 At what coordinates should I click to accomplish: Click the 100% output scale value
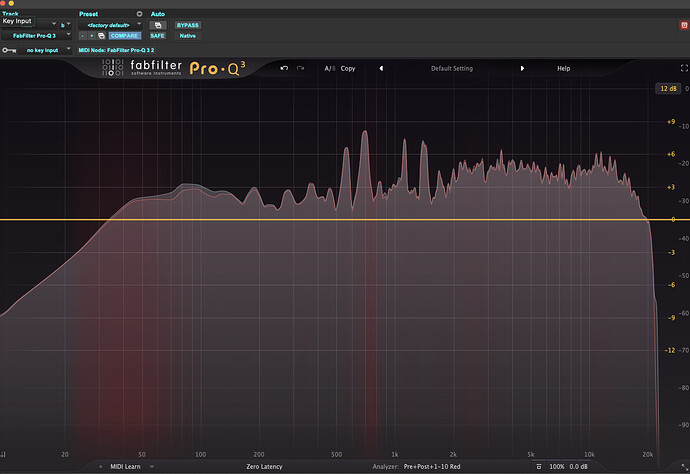pos(557,467)
